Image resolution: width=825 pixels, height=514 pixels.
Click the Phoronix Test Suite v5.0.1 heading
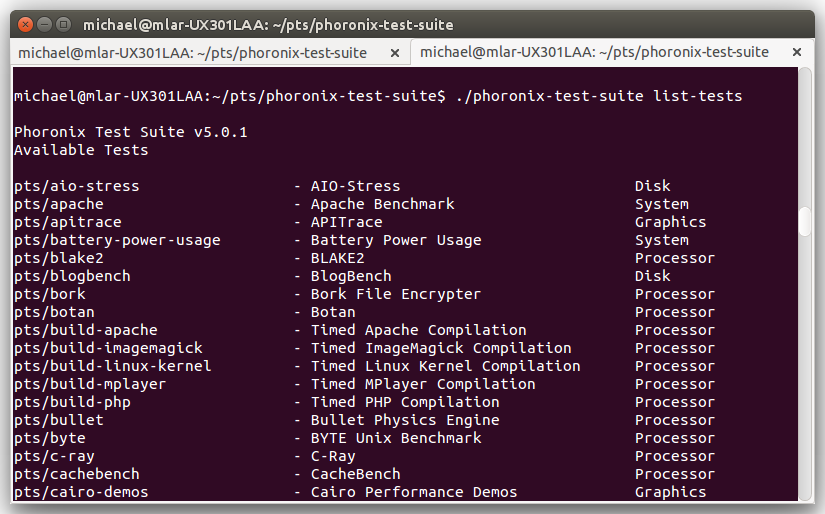130,132
